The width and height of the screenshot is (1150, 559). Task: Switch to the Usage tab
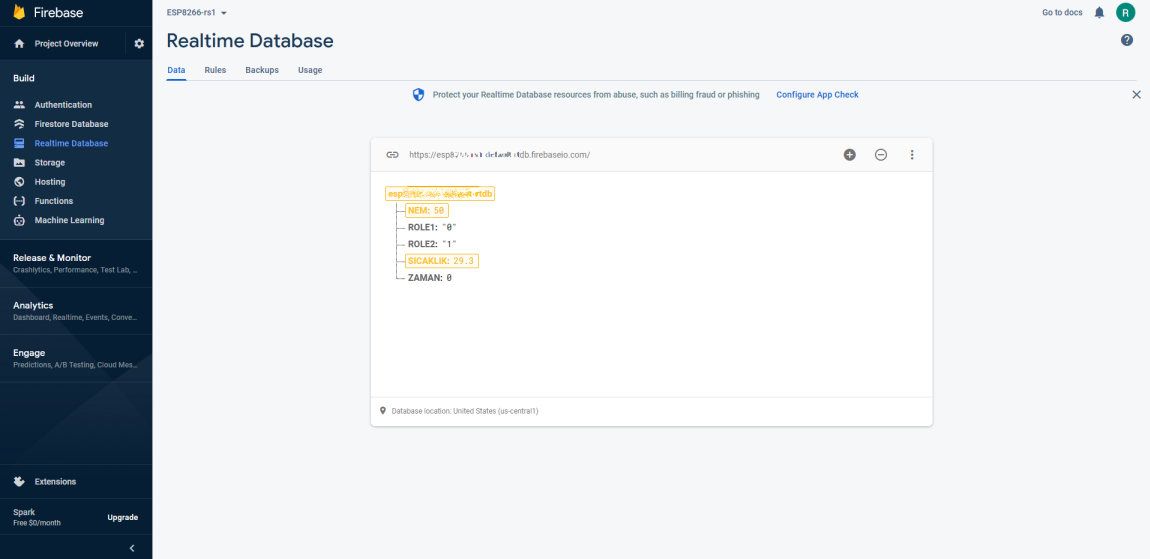pyautogui.click(x=310, y=70)
